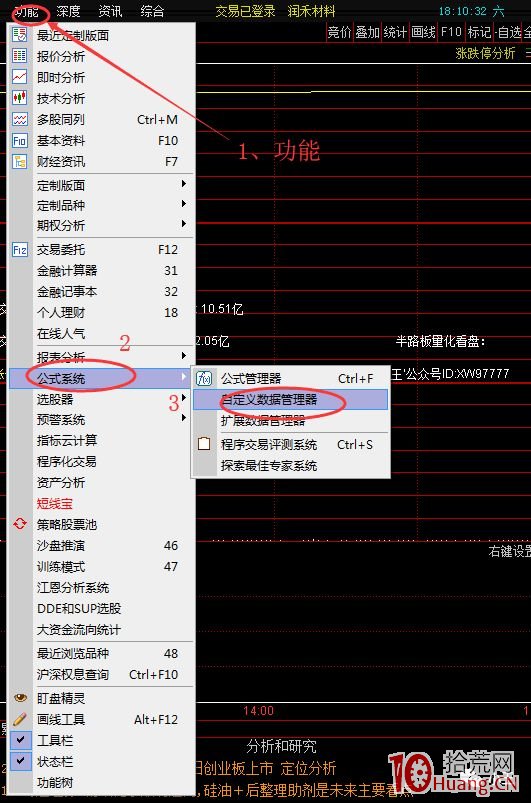Screen dimensions: 531x803
Task: Click the 标记 toolbar button
Action: (x=479, y=32)
